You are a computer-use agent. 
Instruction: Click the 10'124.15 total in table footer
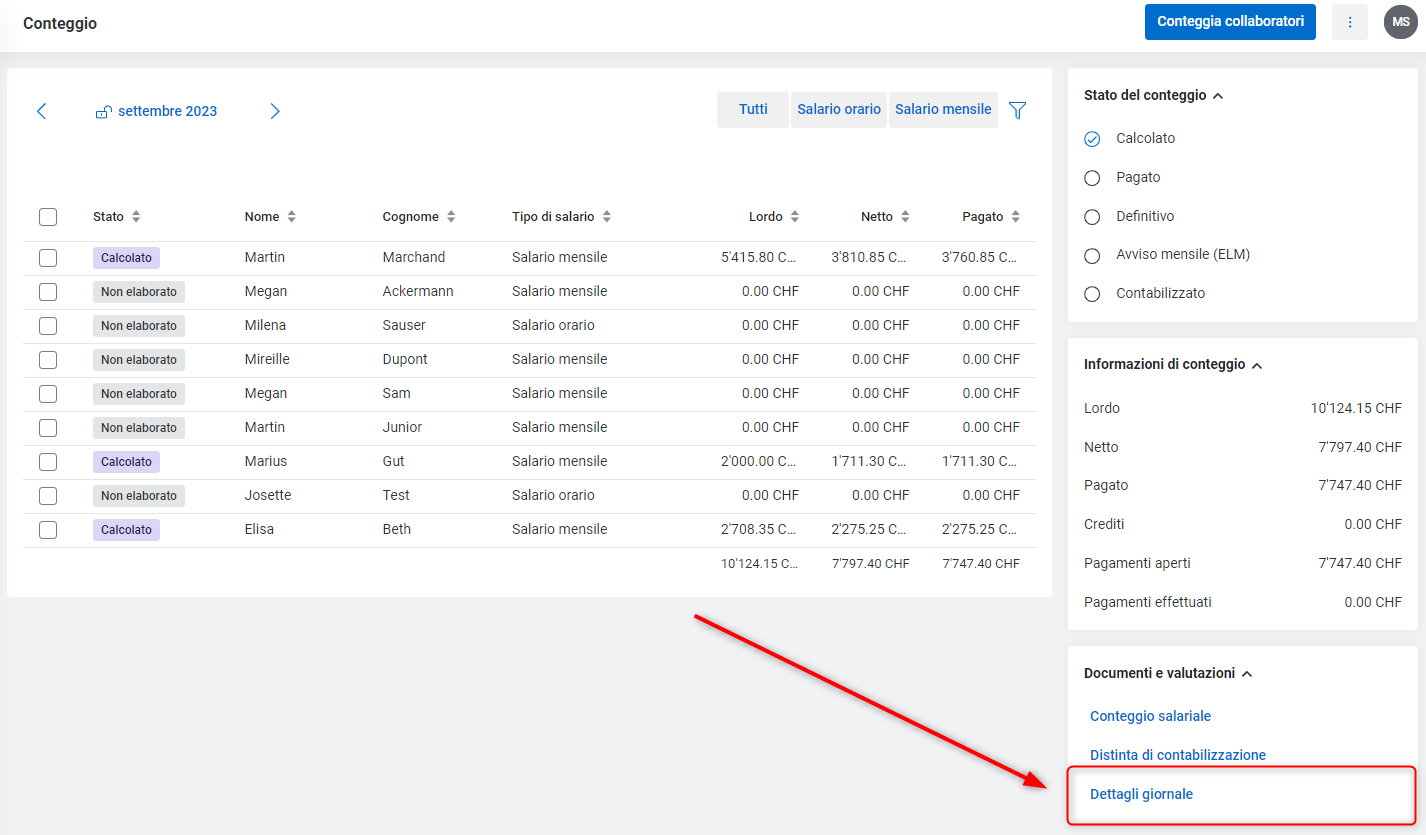[758, 564]
